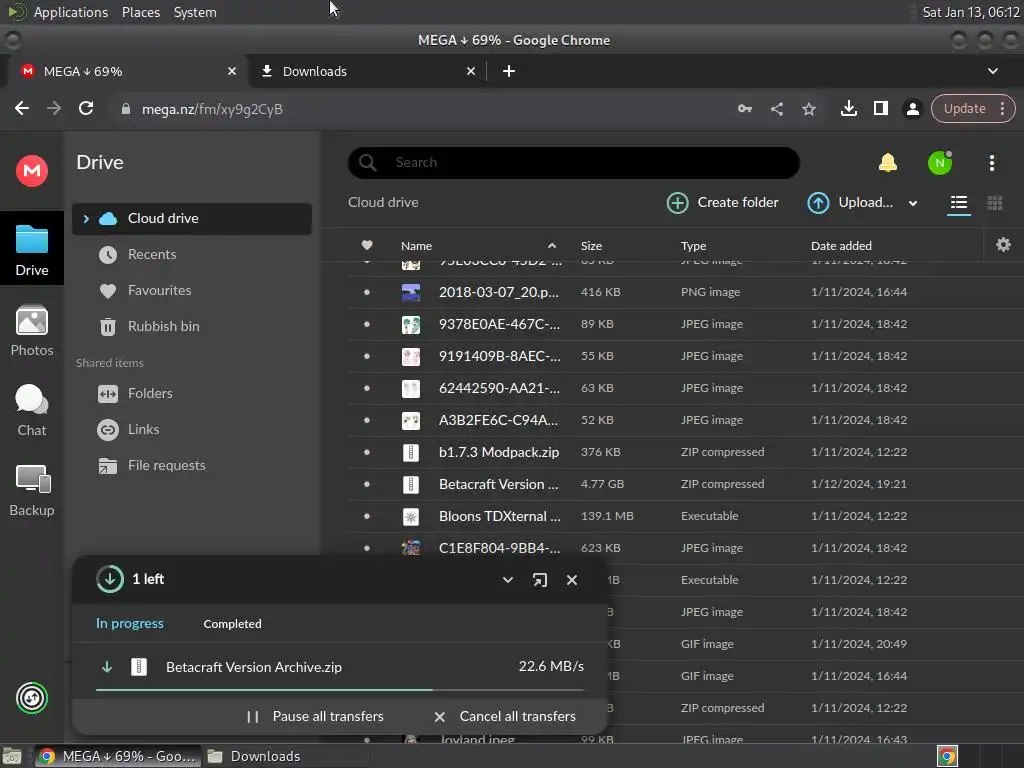Screen dimensions: 1024x768
Task: Sort files by Size column
Action: pyautogui.click(x=591, y=246)
